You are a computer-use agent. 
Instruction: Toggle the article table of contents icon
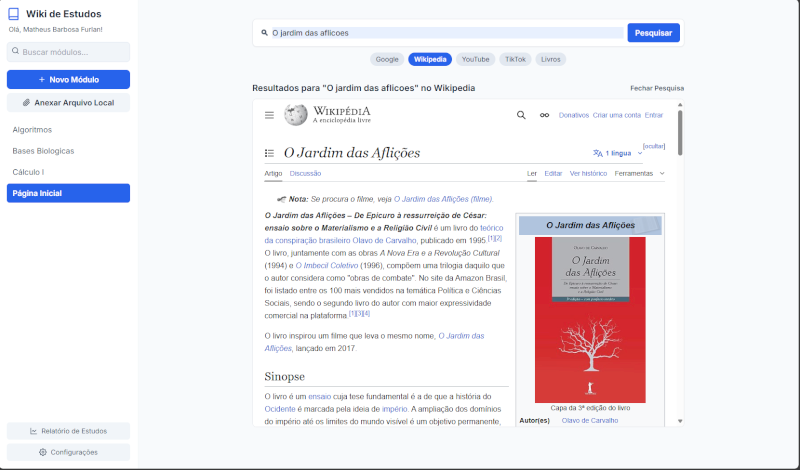click(x=269, y=153)
